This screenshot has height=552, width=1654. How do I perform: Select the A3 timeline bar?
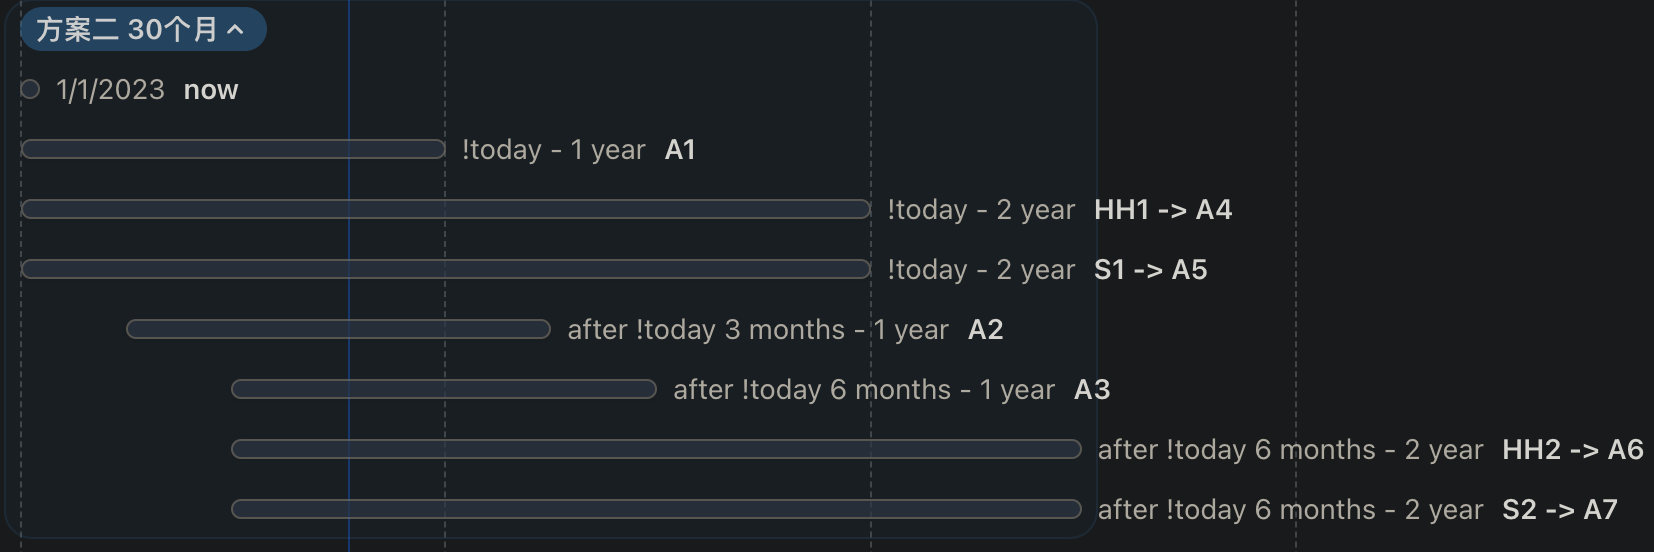pyautogui.click(x=444, y=390)
